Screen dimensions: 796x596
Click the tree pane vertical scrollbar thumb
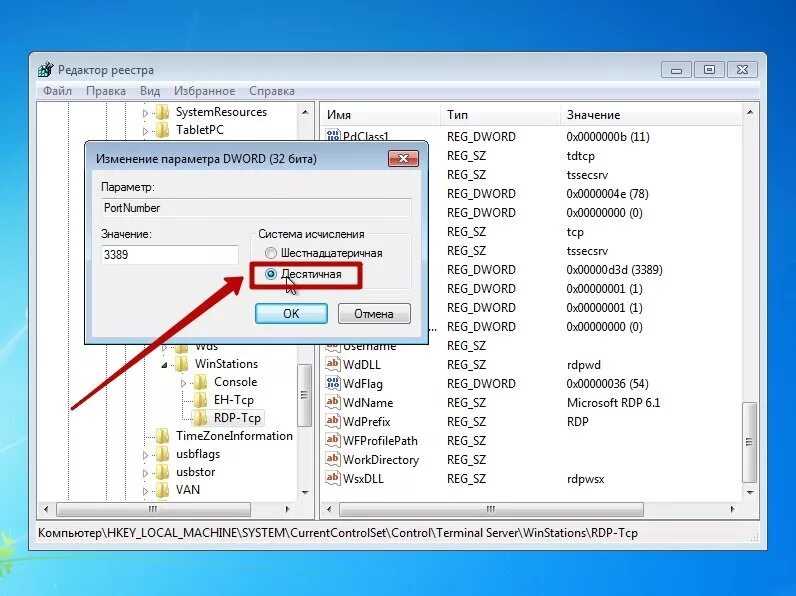[x=304, y=395]
